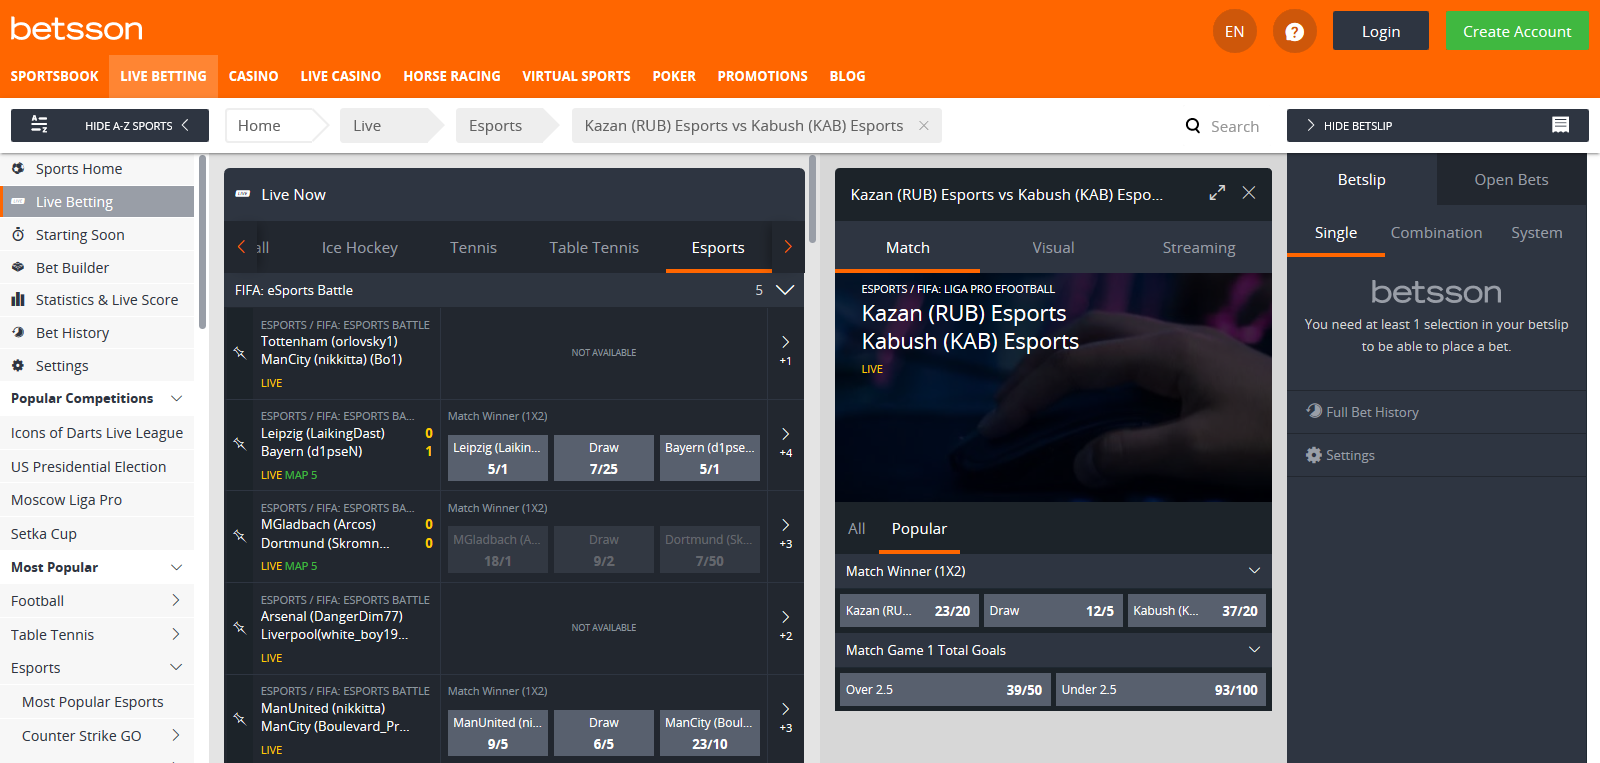Pin the MGladbach vs Dortmund match
This screenshot has width=1600, height=763.
[x=240, y=535]
